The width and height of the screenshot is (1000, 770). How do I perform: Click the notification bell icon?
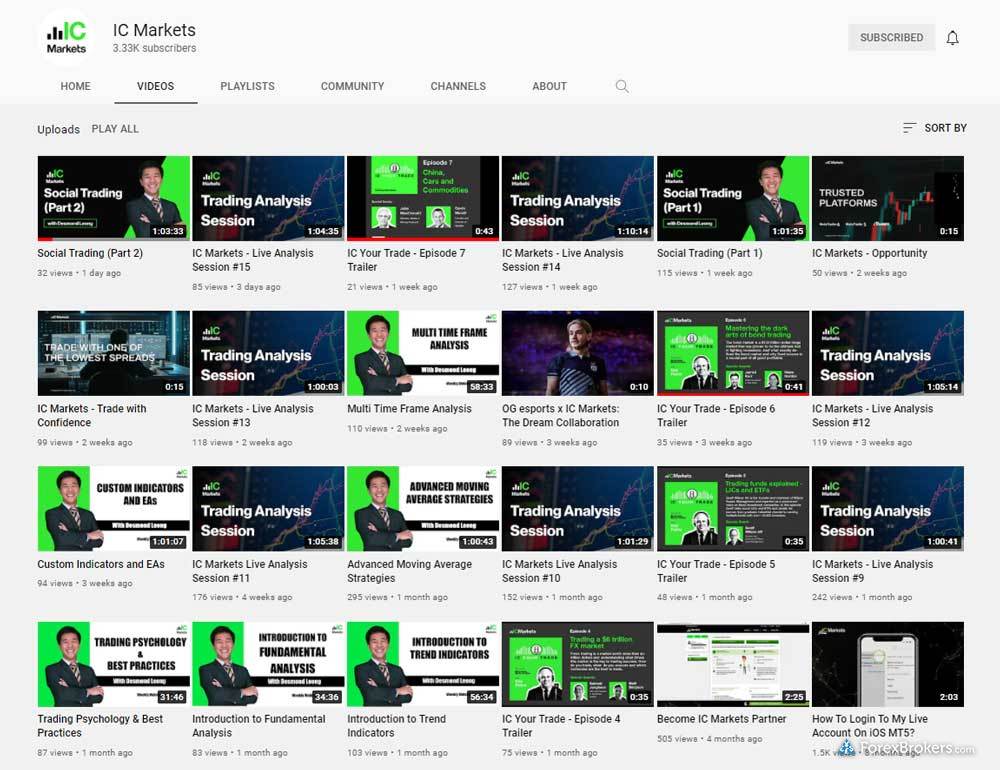click(x=952, y=38)
